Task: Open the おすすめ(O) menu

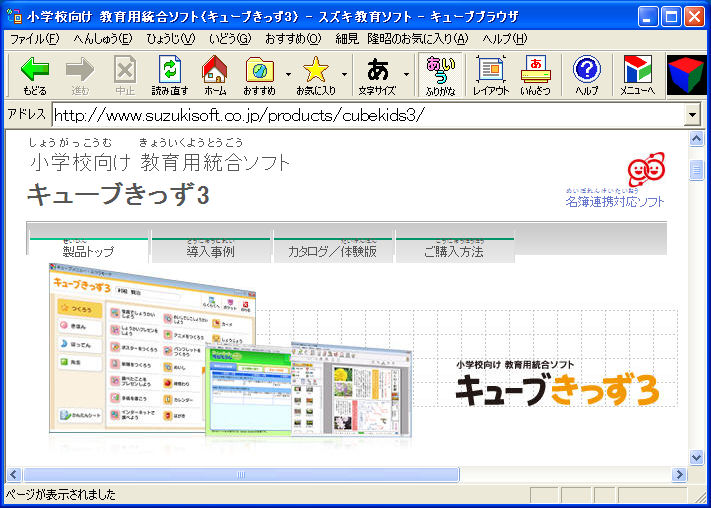Action: pos(293,39)
